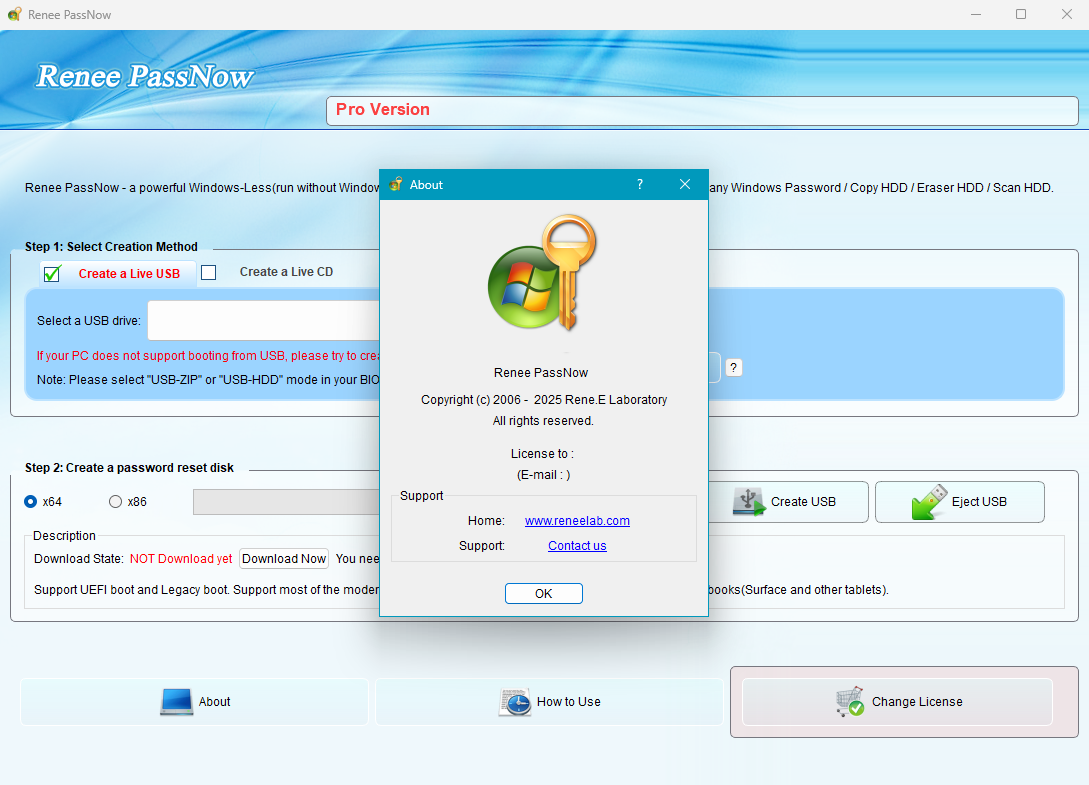This screenshot has width=1089, height=785.
Task: Open the Select a USB drive dropdown
Action: click(x=264, y=320)
